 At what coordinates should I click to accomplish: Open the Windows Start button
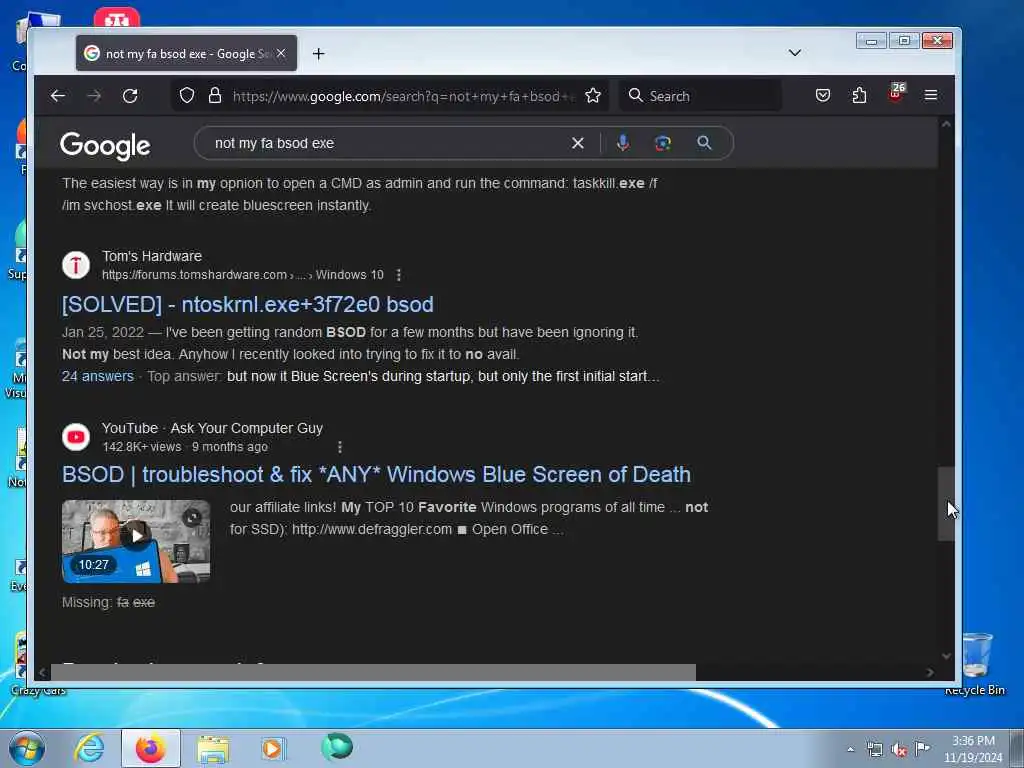[x=27, y=748]
